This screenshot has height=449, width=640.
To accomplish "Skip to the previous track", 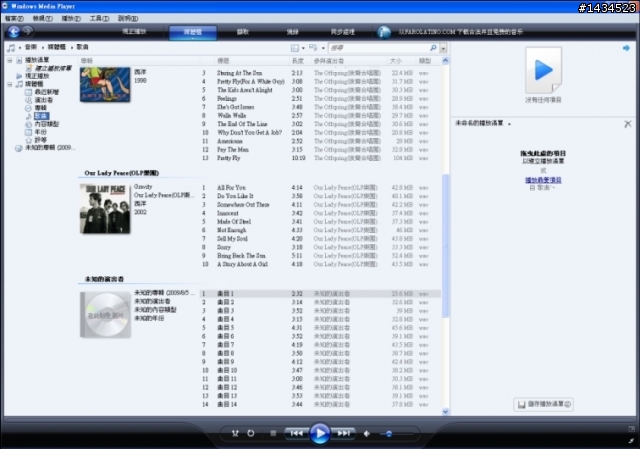I will [297, 433].
